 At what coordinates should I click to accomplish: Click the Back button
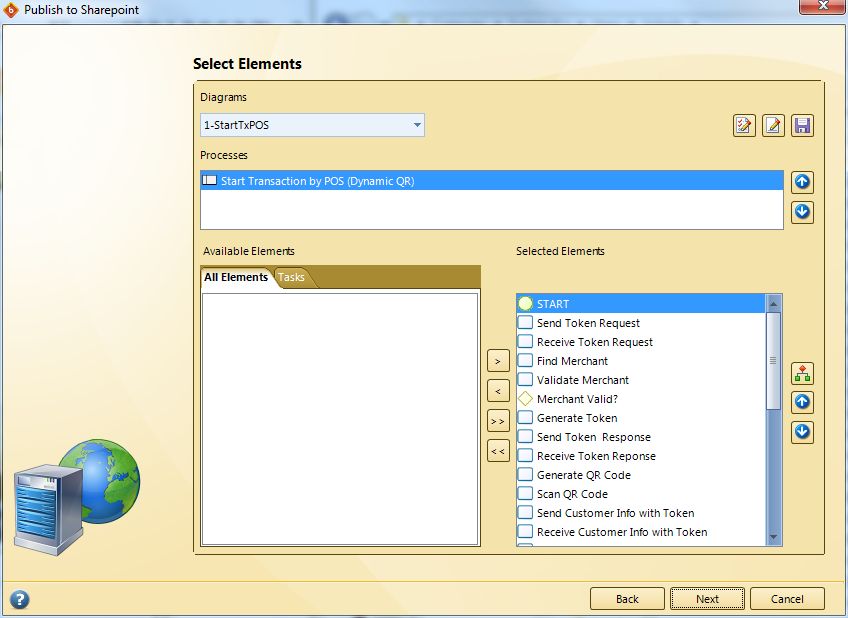point(627,599)
